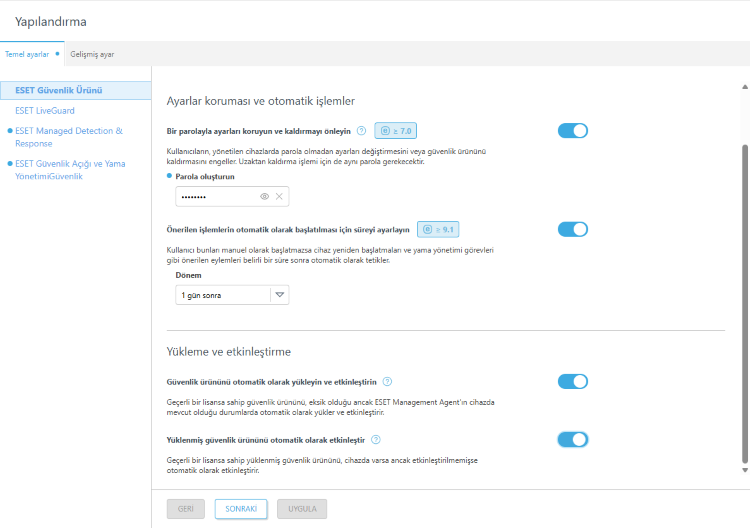Select the Temel ayarlar tab
750x528 pixels.
click(28, 54)
